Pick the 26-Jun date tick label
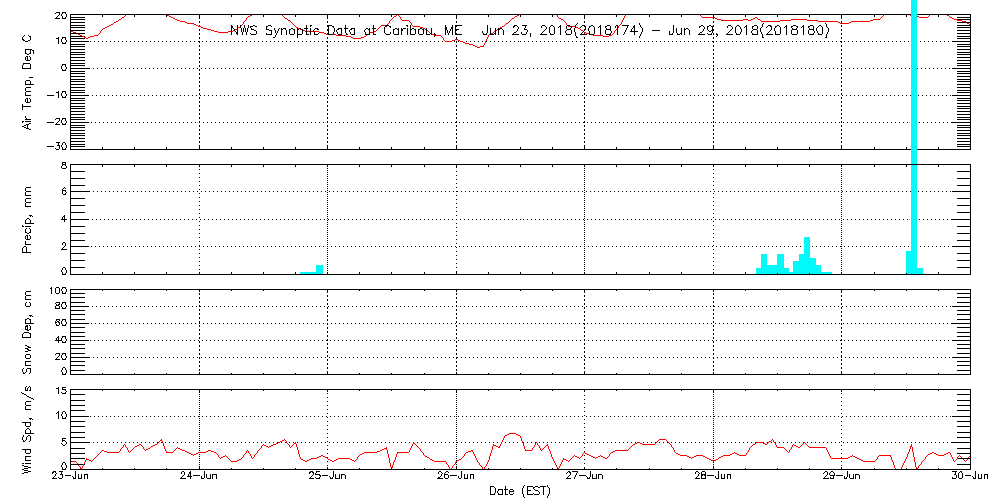This screenshot has height=500, width=1000. coord(456,477)
